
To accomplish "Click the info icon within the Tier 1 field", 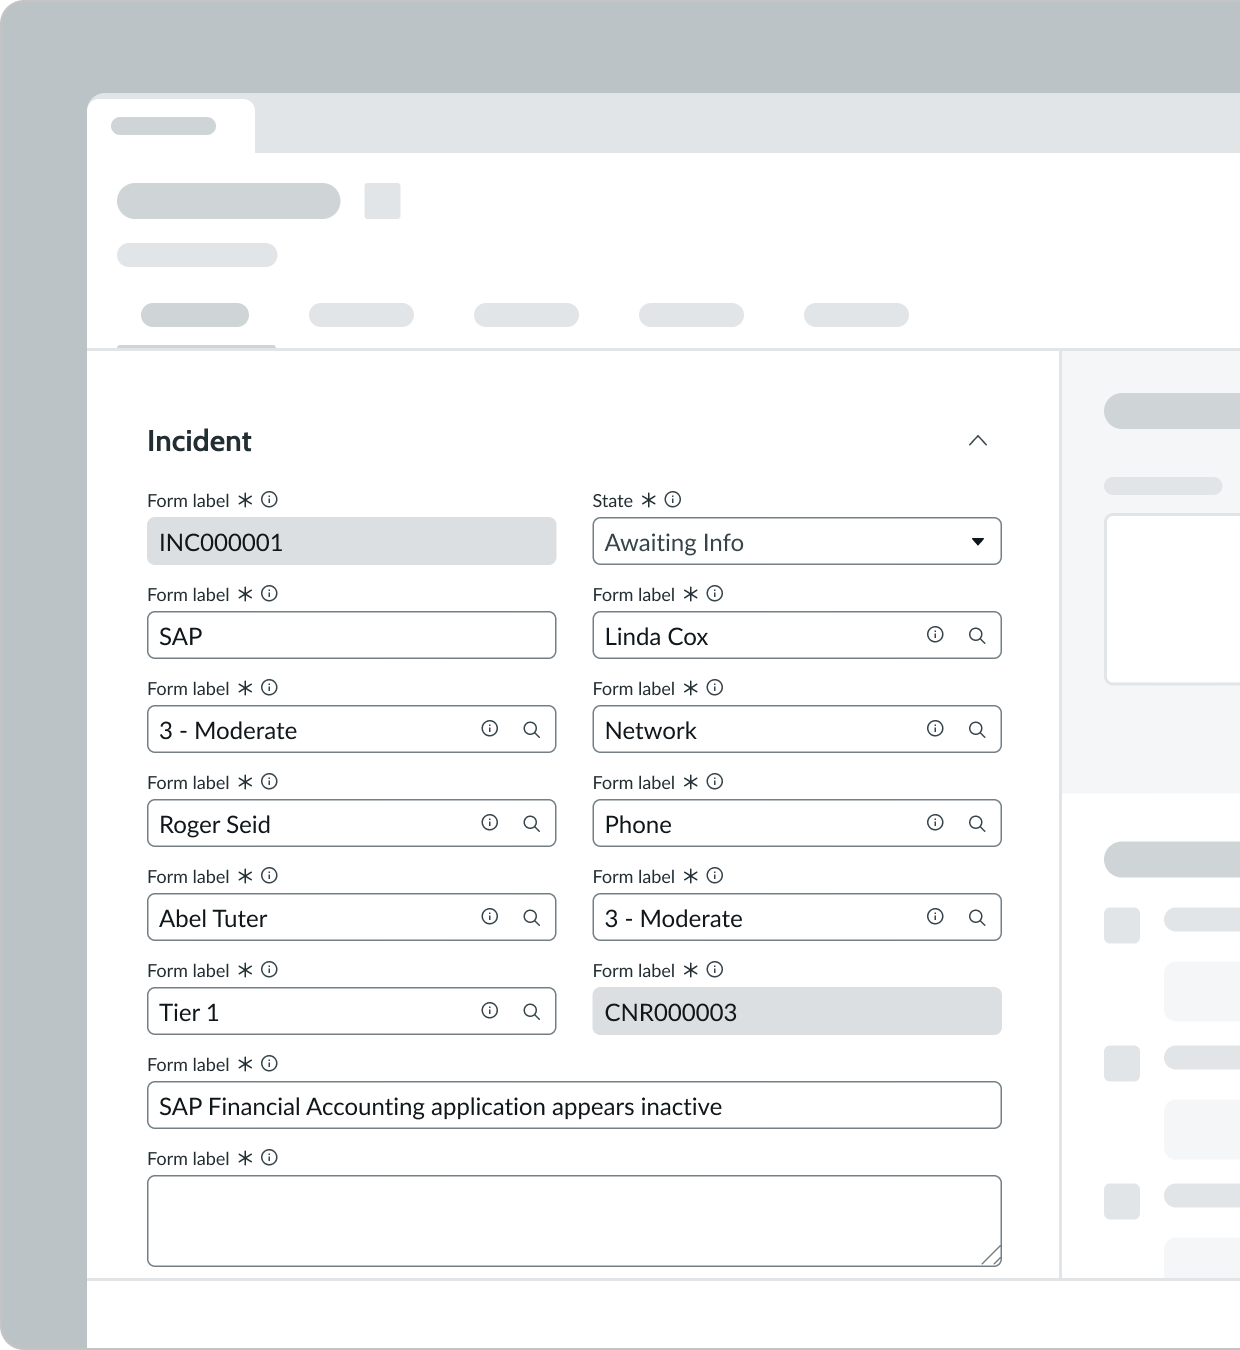I will pyautogui.click(x=488, y=1011).
